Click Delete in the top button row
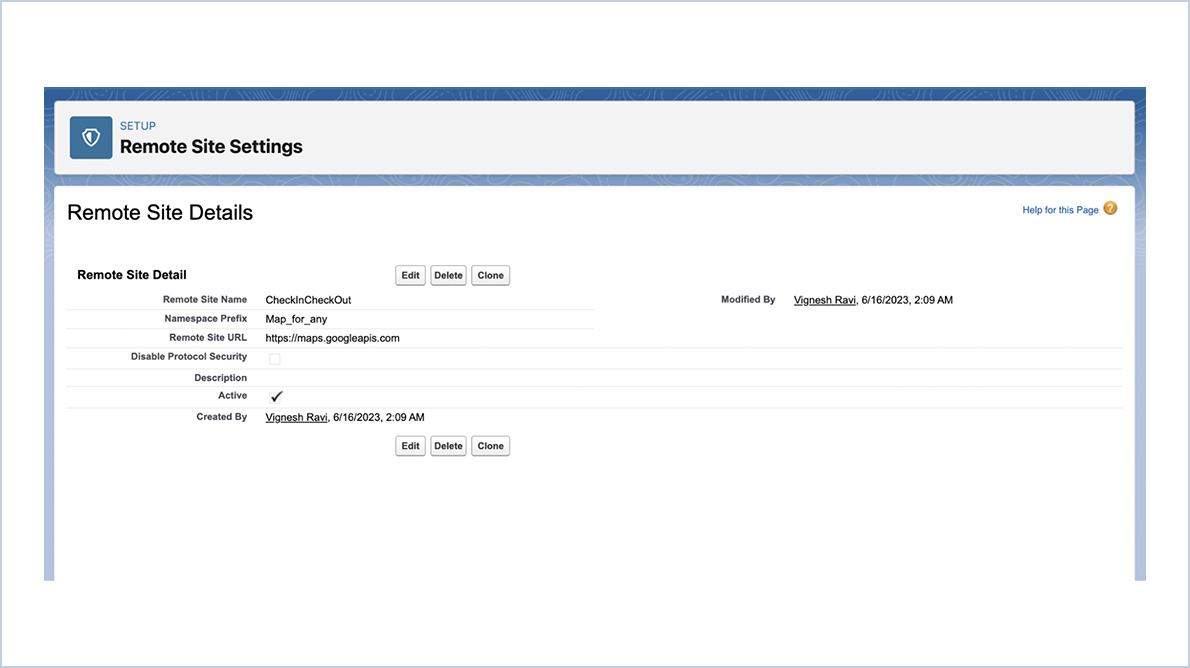 pos(448,275)
